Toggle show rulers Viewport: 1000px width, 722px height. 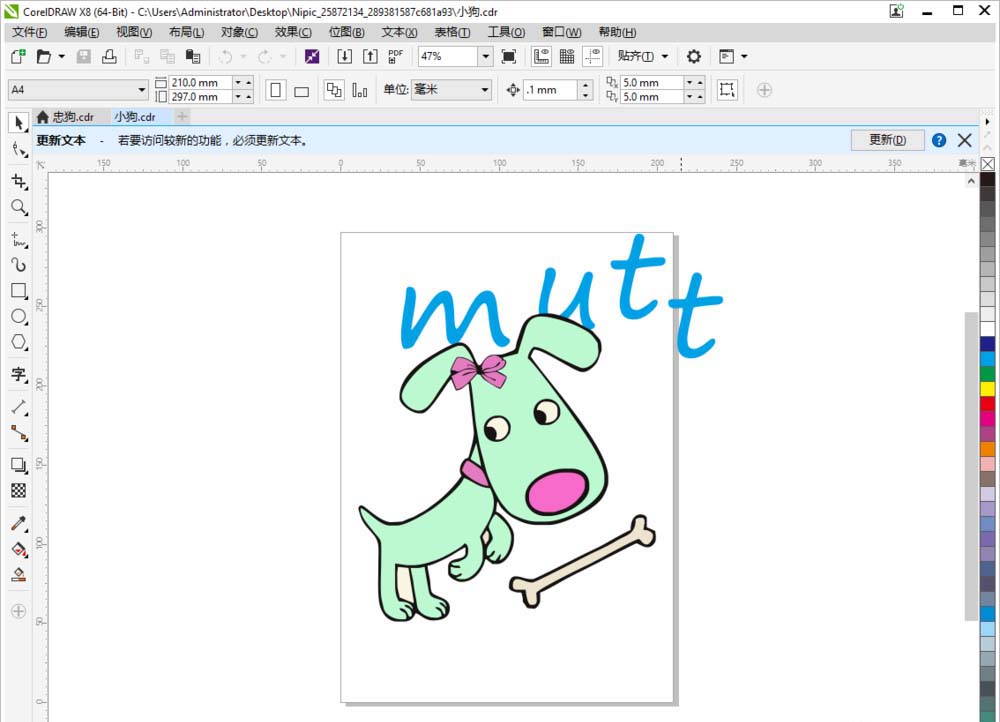tap(541, 56)
